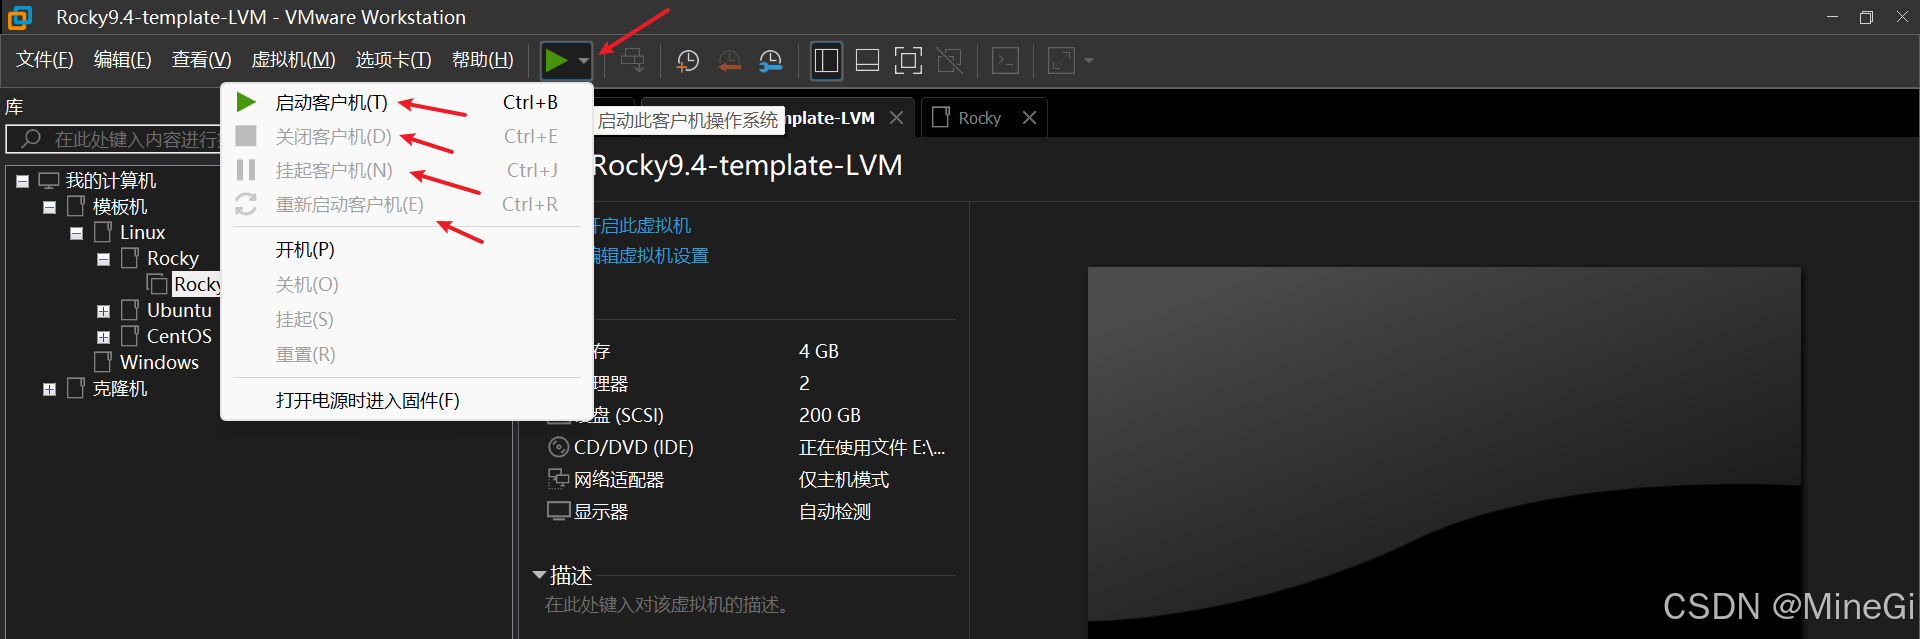This screenshot has width=1920, height=639.
Task: Close the Rocky9.4-template-LVM tab
Action: pyautogui.click(x=896, y=118)
